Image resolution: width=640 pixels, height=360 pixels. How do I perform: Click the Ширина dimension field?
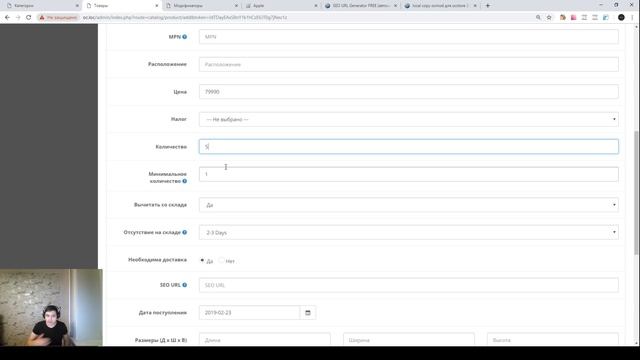409,340
